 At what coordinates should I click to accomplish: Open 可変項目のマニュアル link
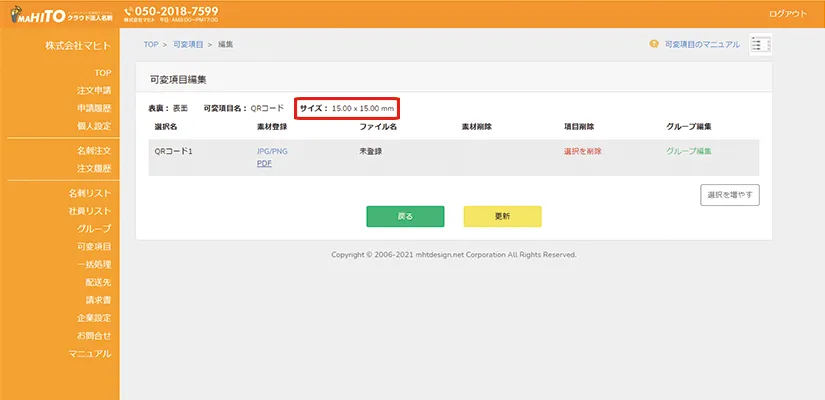coord(702,45)
